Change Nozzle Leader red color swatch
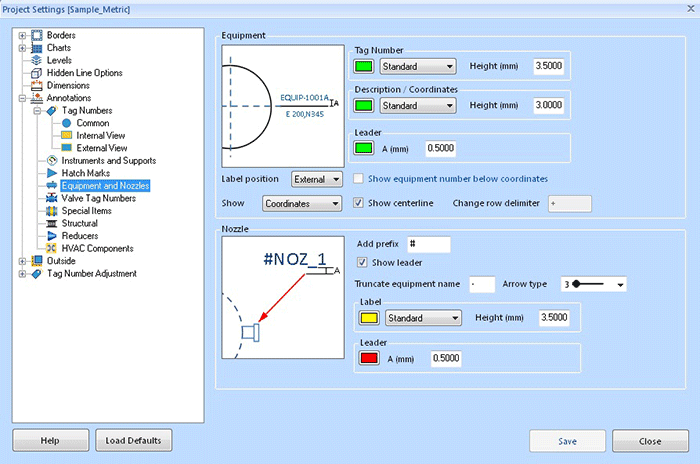 pyautogui.click(x=369, y=358)
